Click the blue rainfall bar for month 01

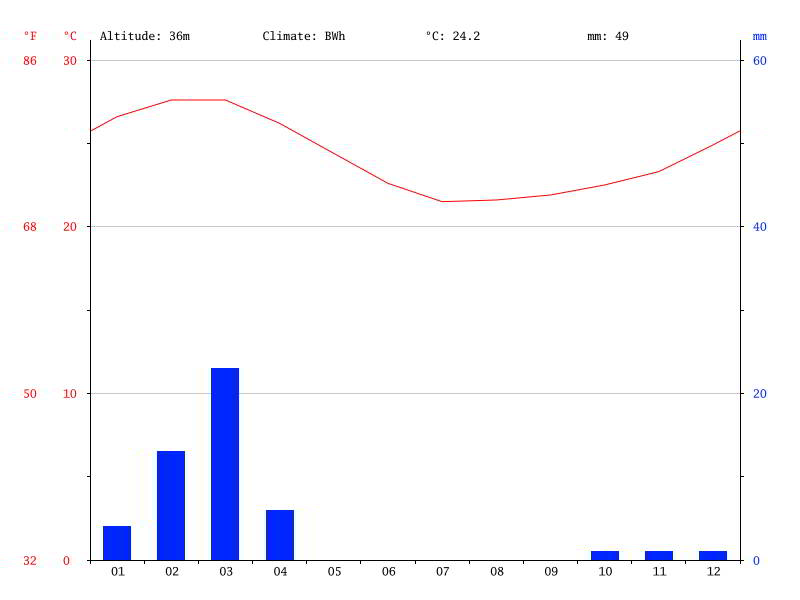click(117, 543)
